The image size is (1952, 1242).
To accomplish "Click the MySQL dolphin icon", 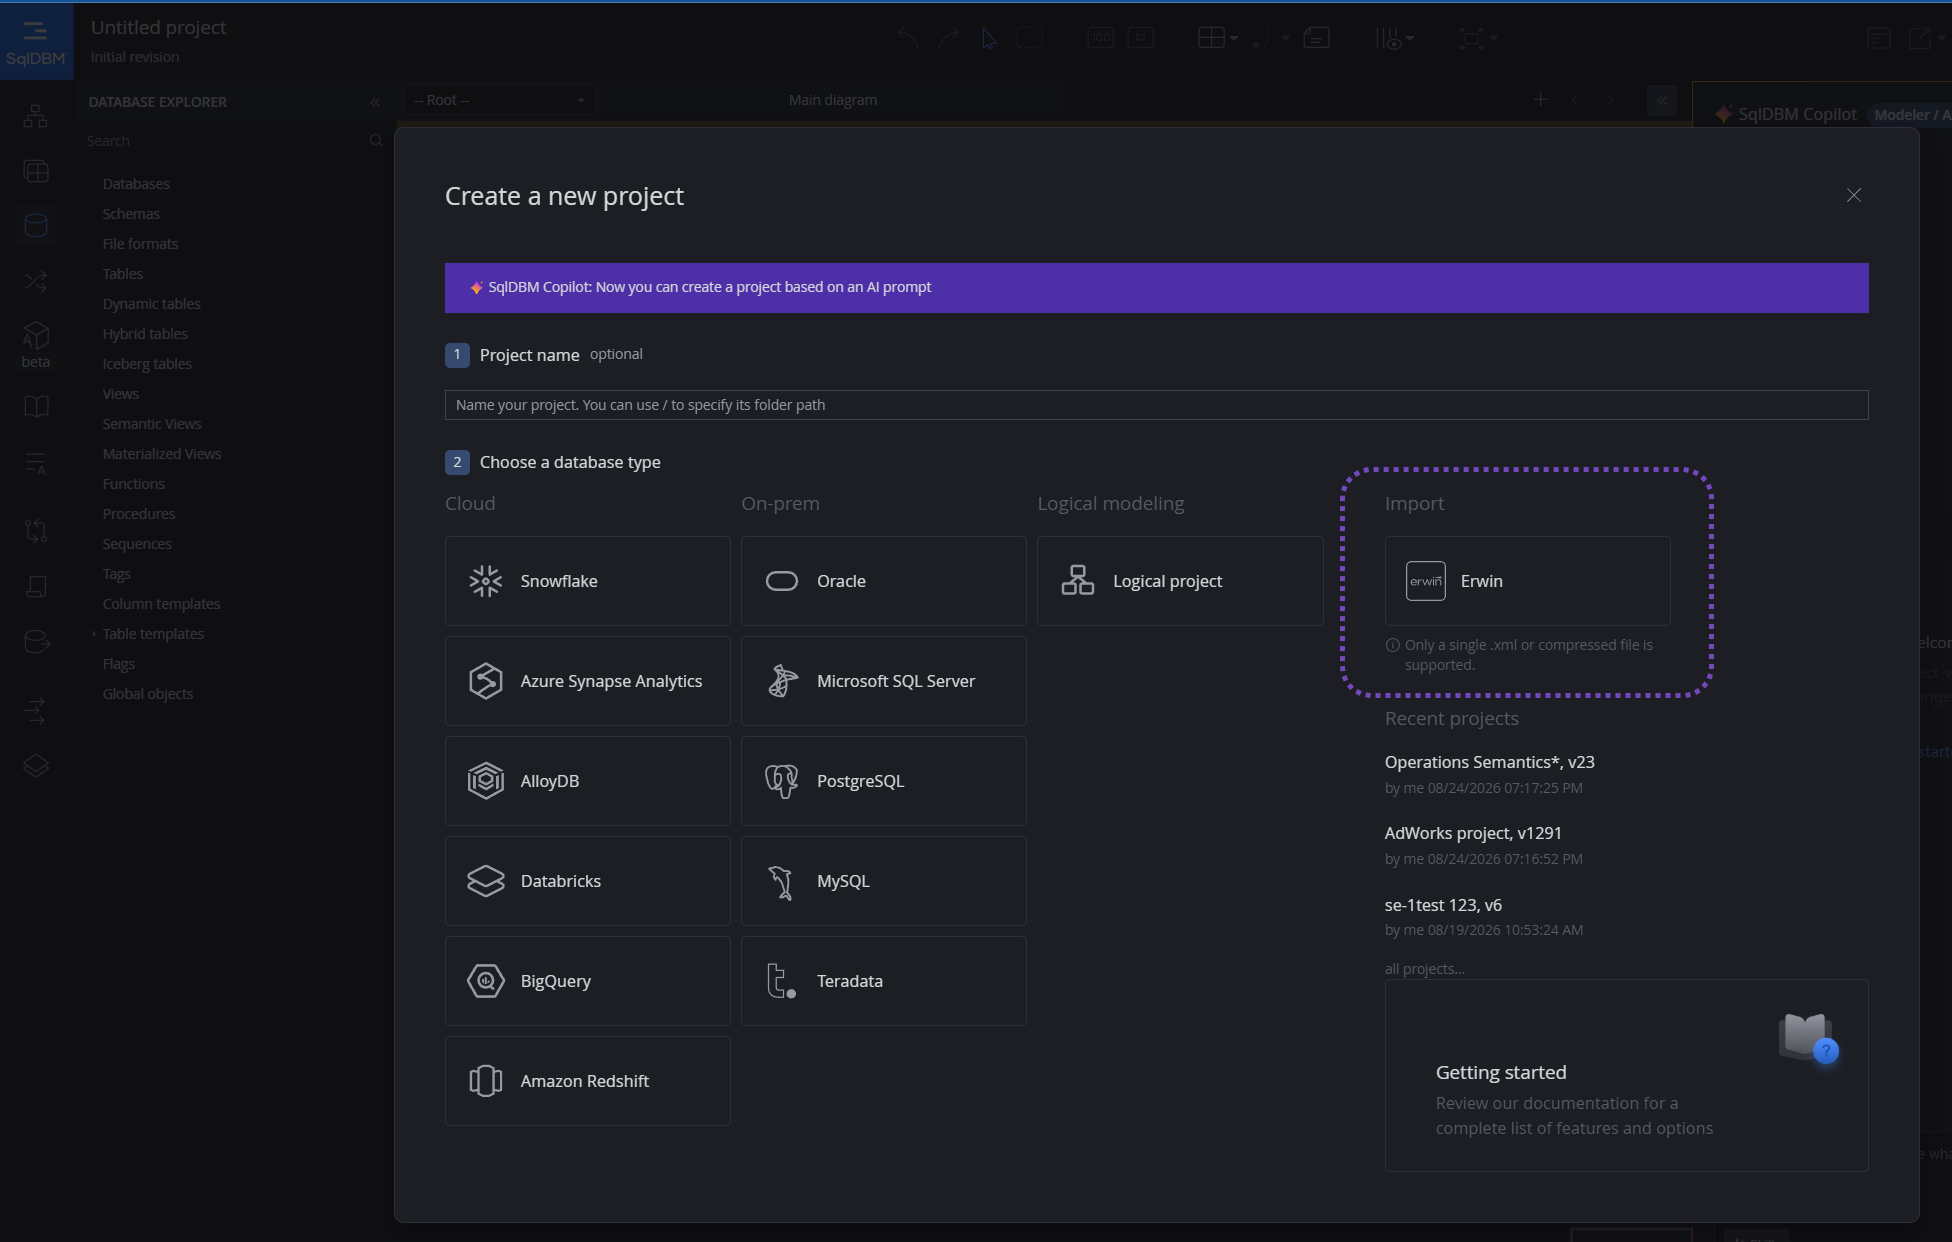I will 781,882.
